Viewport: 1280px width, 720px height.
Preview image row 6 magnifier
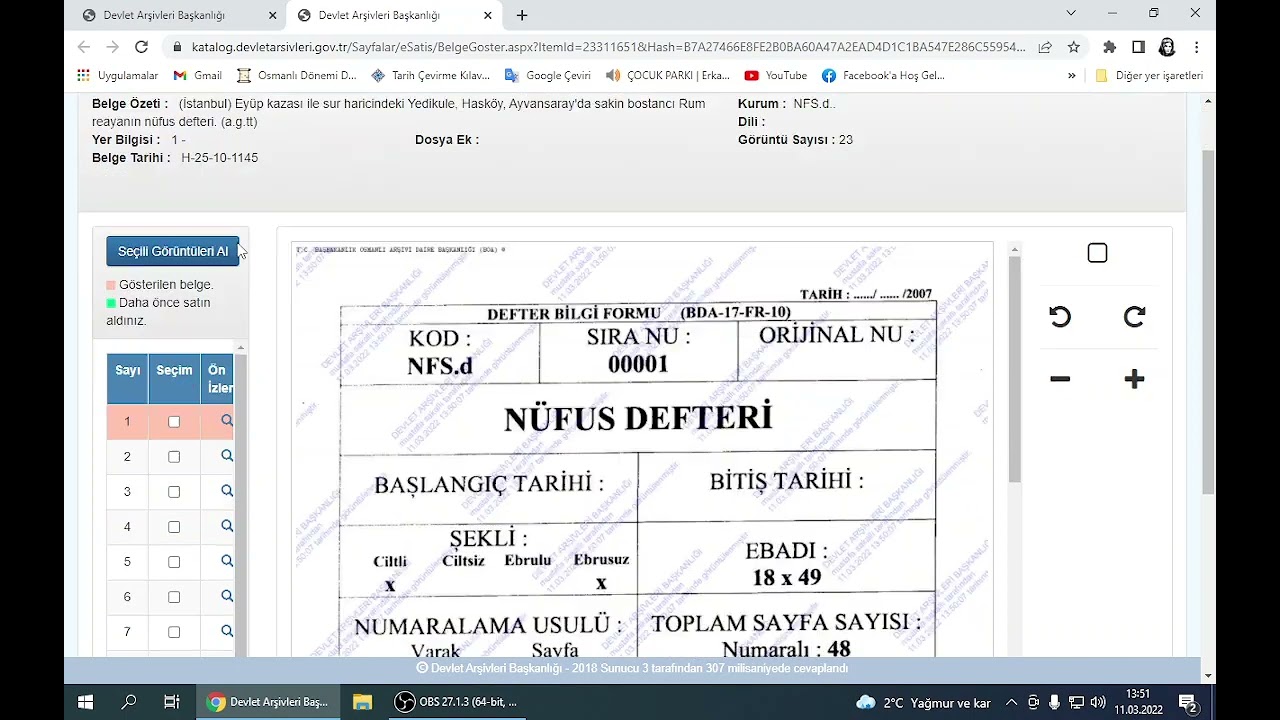click(x=227, y=596)
